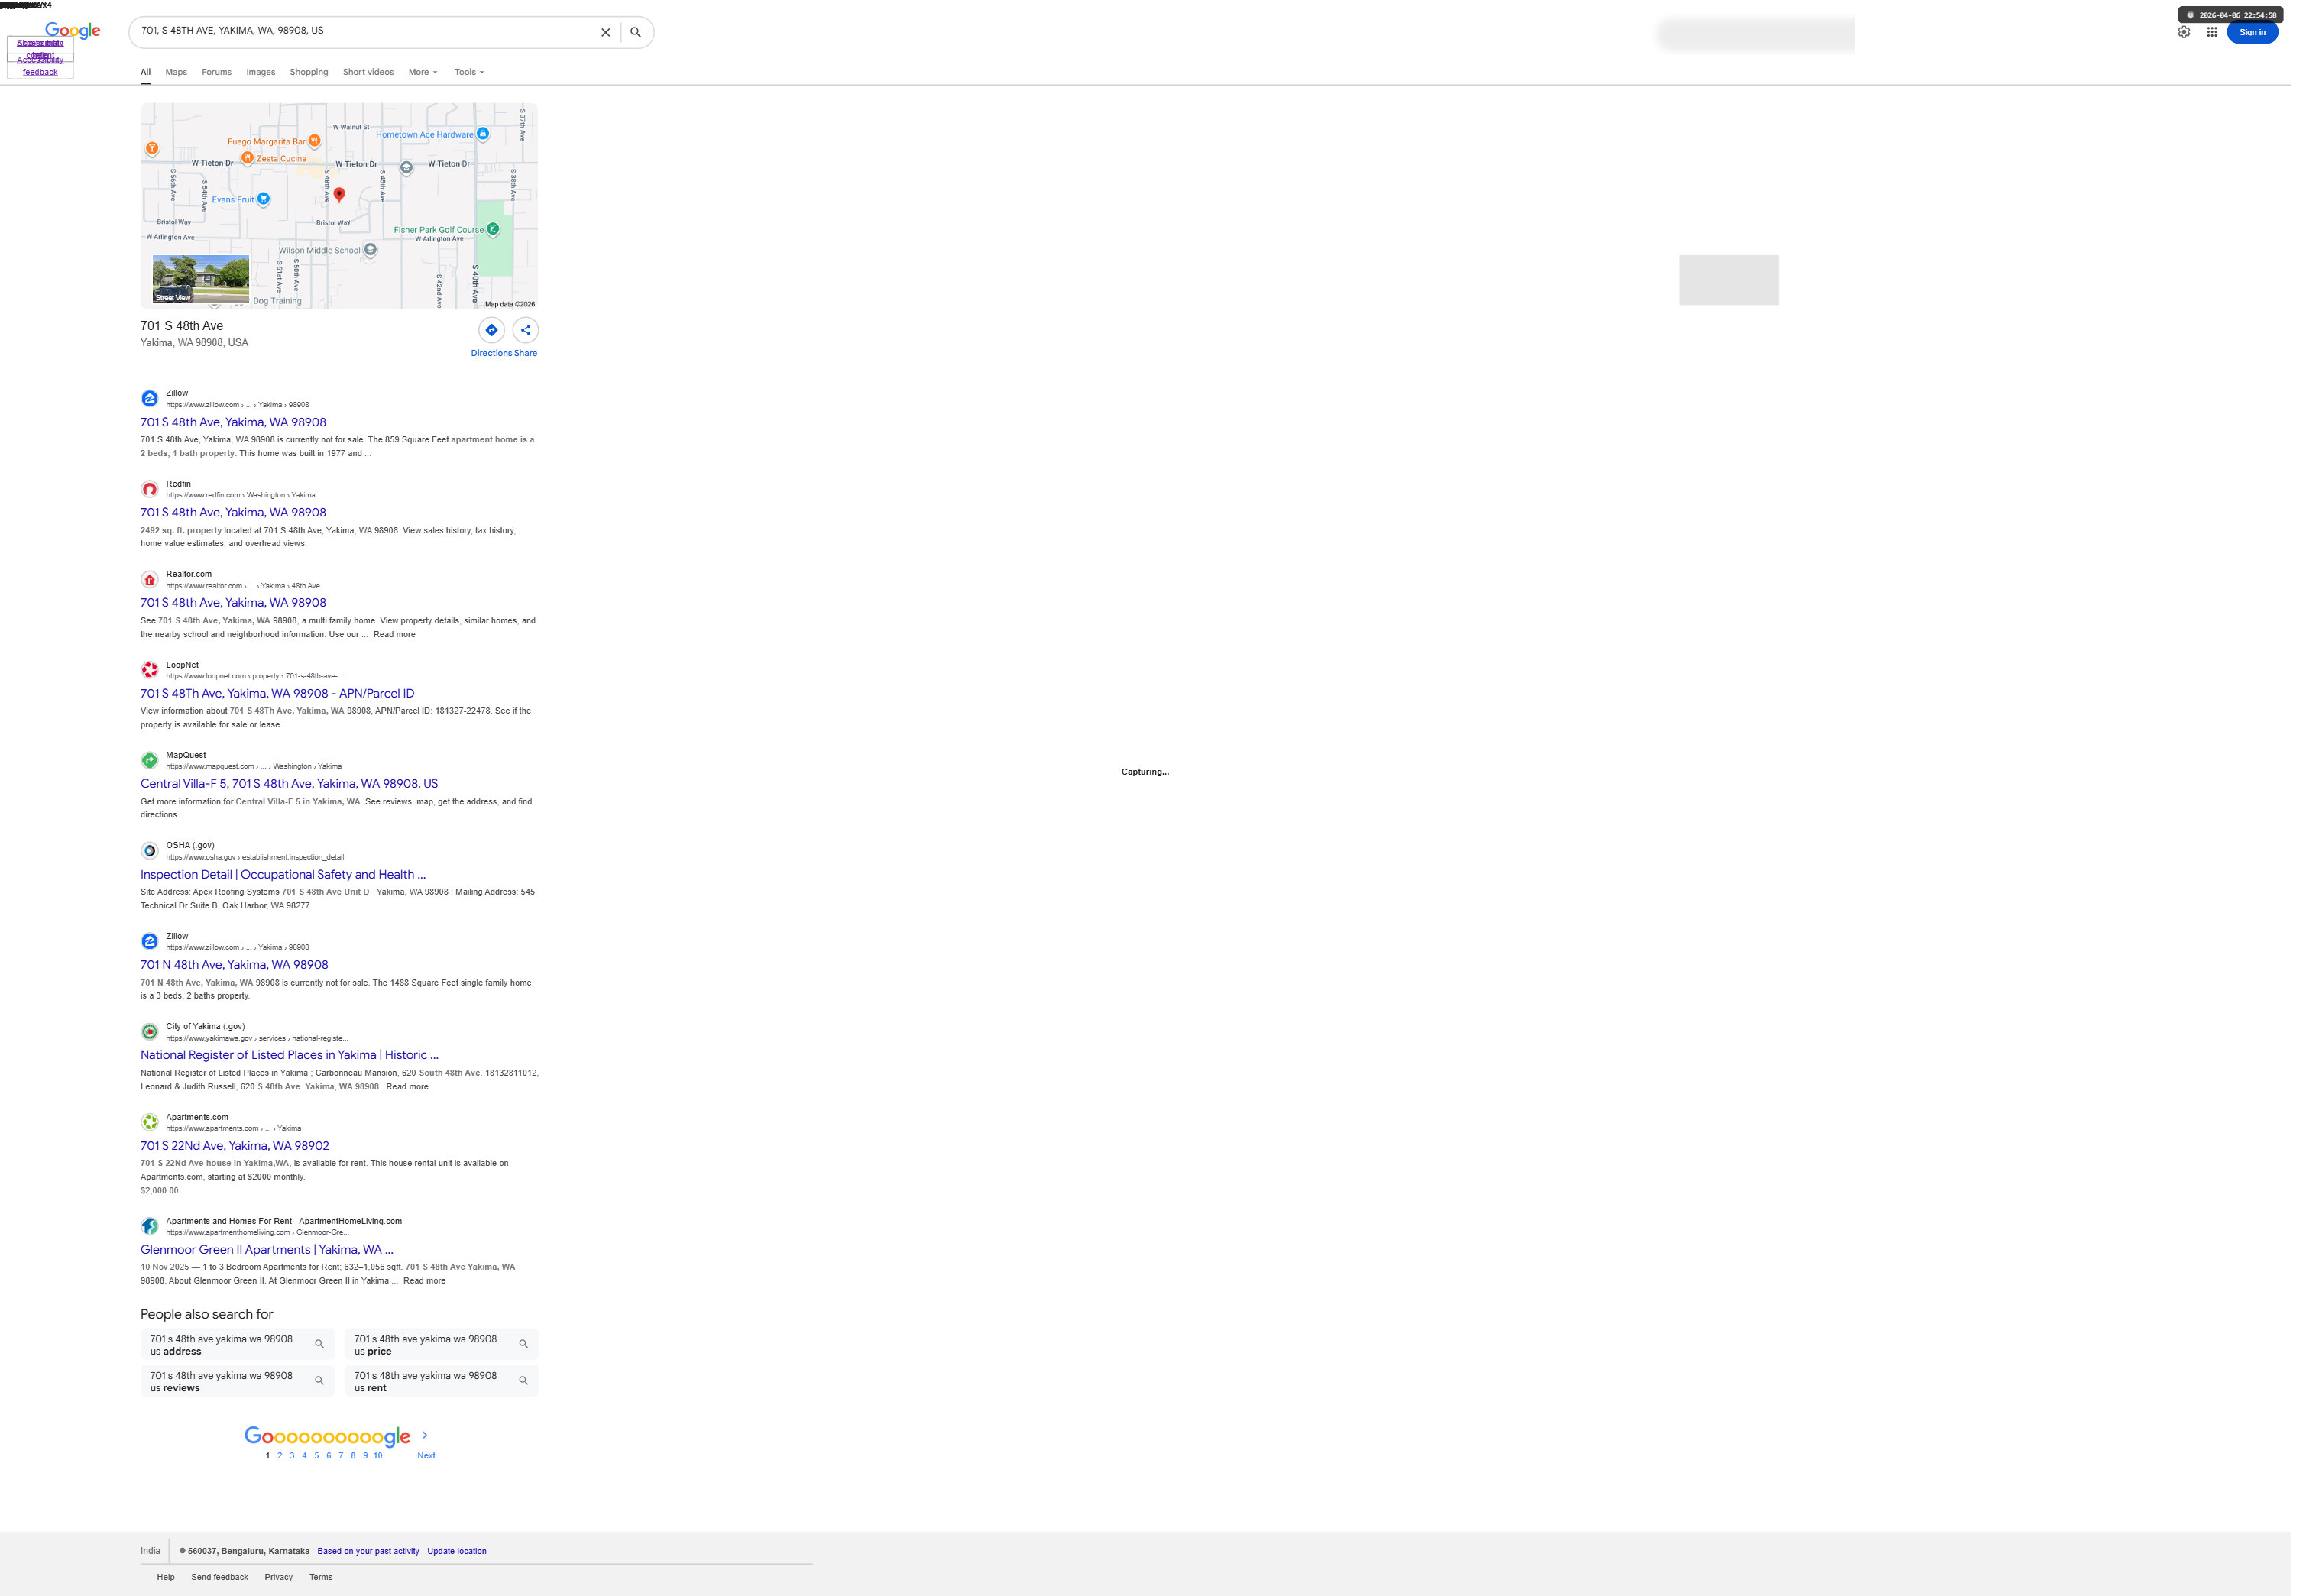The image size is (2319, 1596).
Task: Click the Realtor.com result favicon
Action: point(149,580)
